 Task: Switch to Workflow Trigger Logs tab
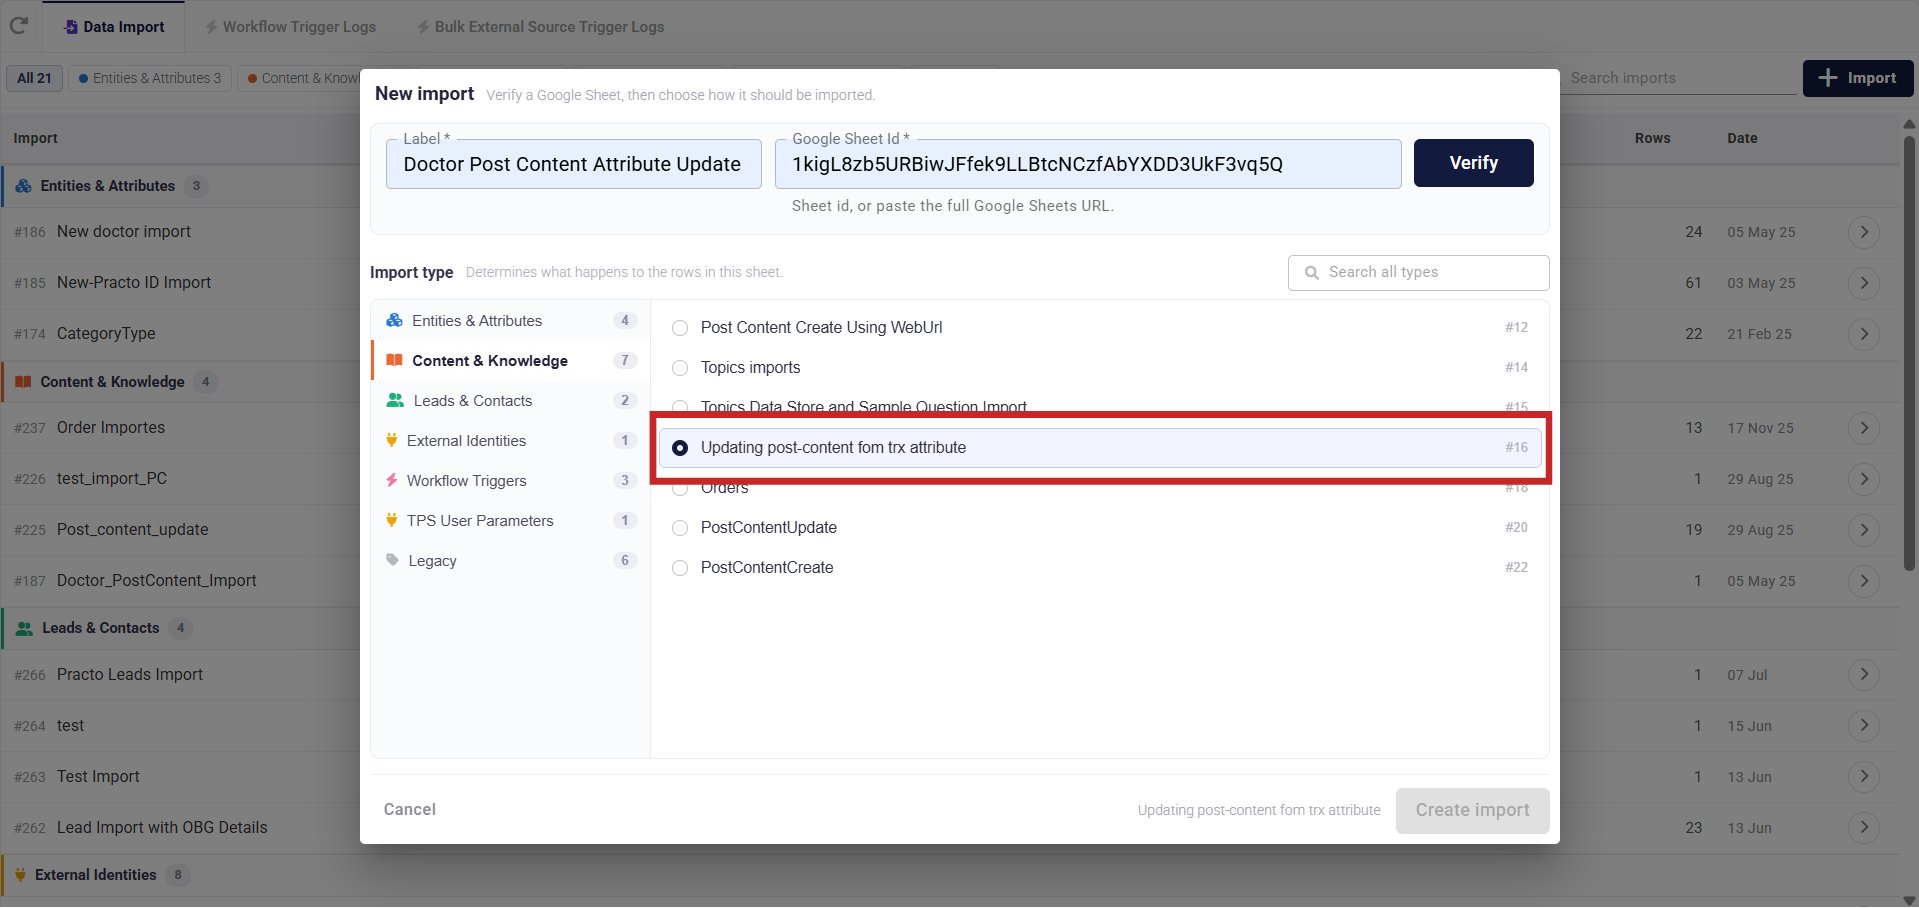coord(290,27)
